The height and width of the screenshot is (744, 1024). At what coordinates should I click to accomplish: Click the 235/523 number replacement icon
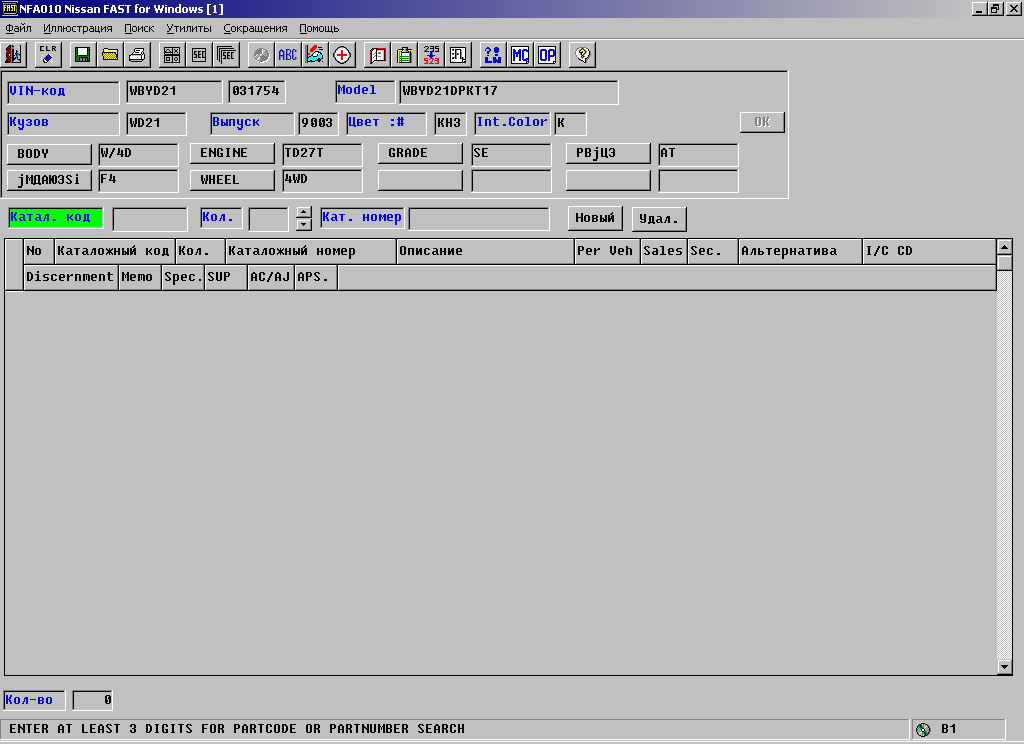click(432, 55)
